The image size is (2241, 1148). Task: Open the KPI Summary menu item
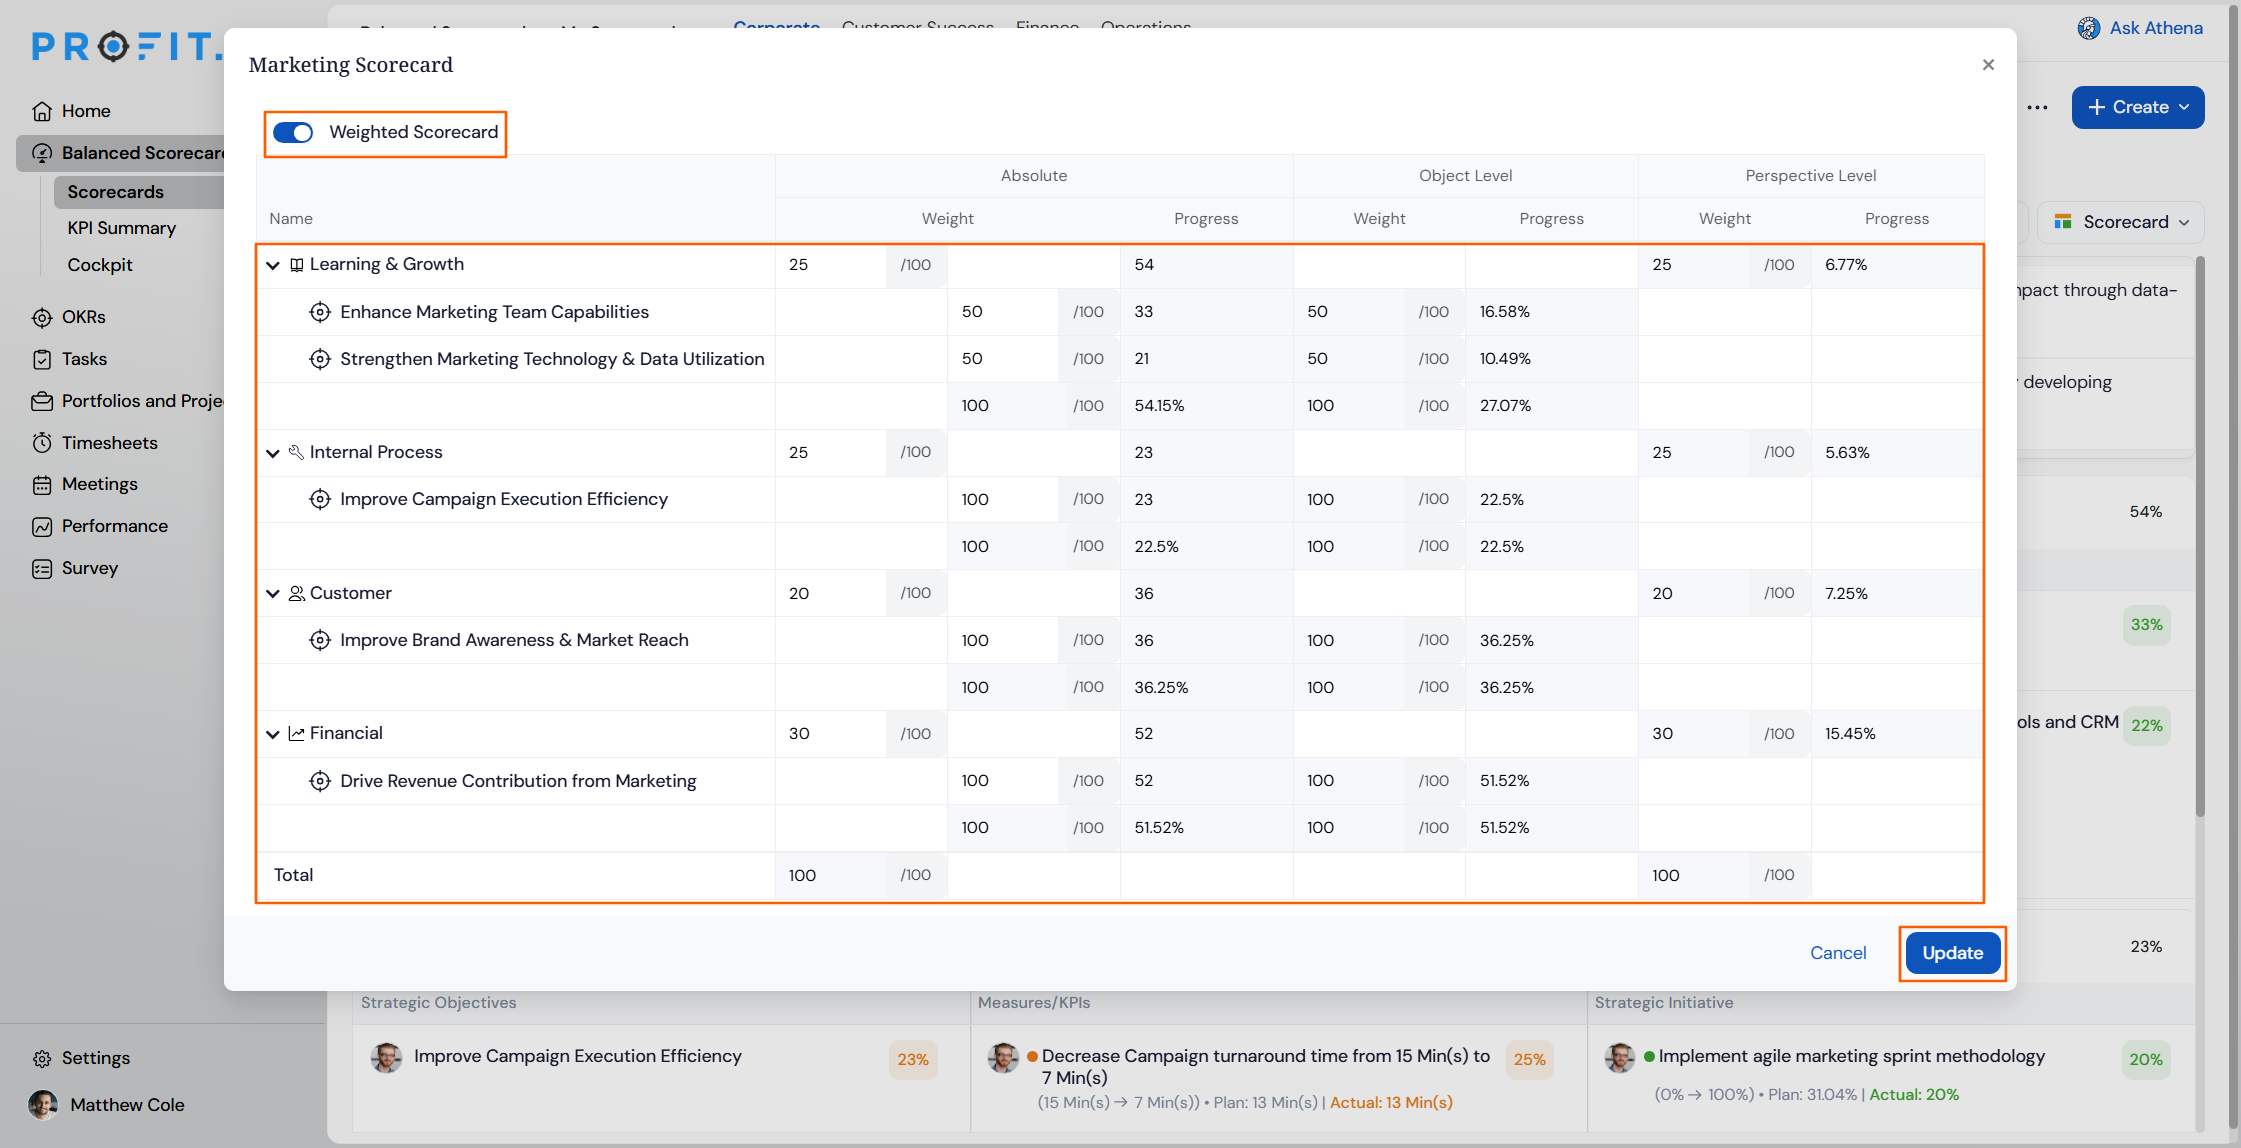click(x=121, y=228)
